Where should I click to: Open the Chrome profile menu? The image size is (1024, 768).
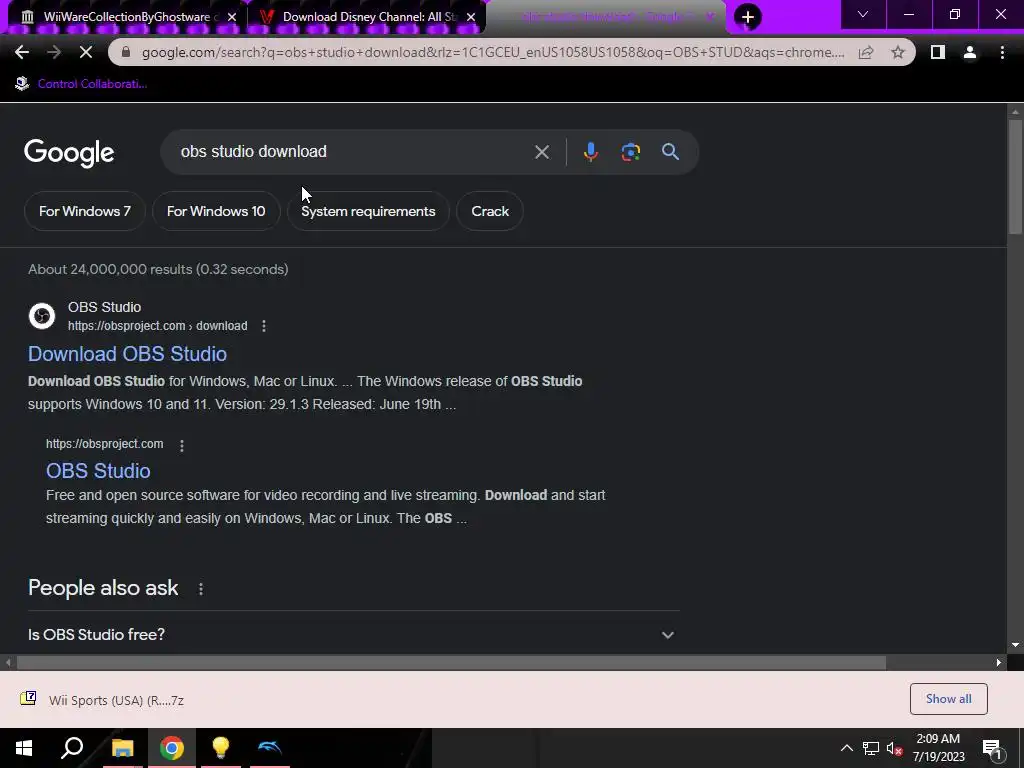tap(970, 52)
